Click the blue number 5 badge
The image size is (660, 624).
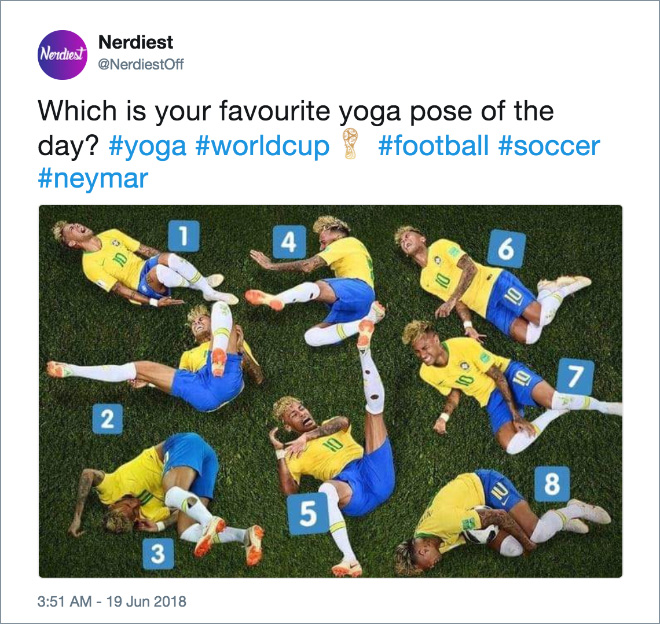[308, 514]
